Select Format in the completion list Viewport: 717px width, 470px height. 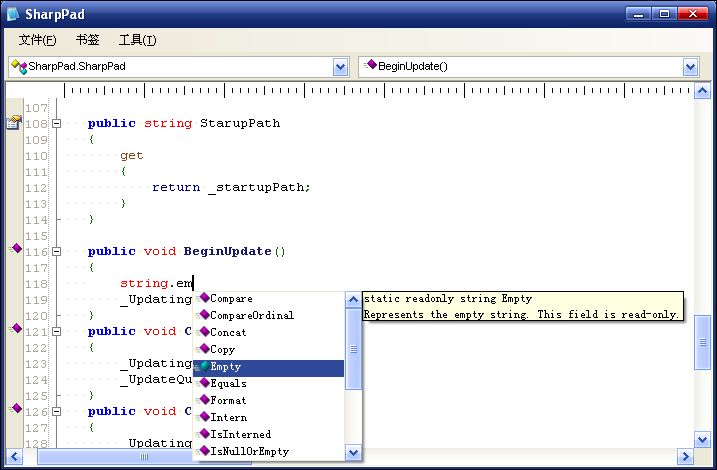pos(268,401)
